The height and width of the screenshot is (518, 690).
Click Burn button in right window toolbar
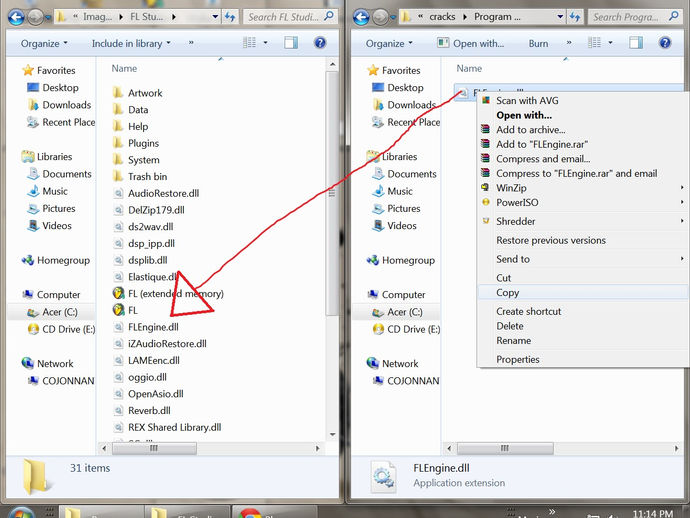point(538,43)
